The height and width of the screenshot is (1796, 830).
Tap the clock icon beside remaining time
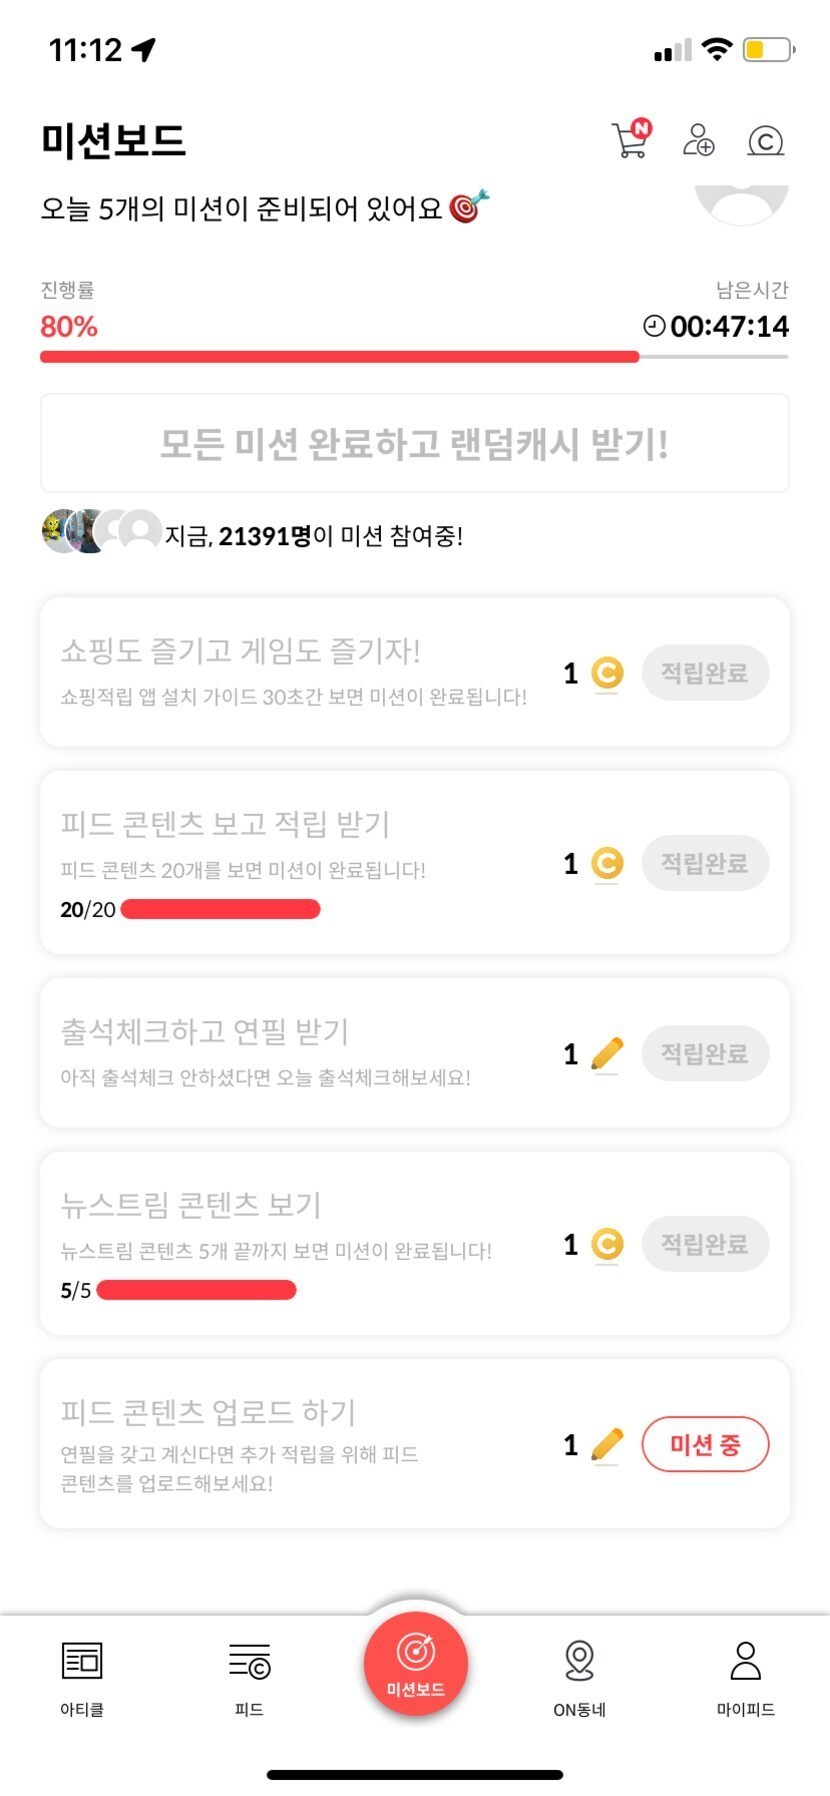coord(654,326)
